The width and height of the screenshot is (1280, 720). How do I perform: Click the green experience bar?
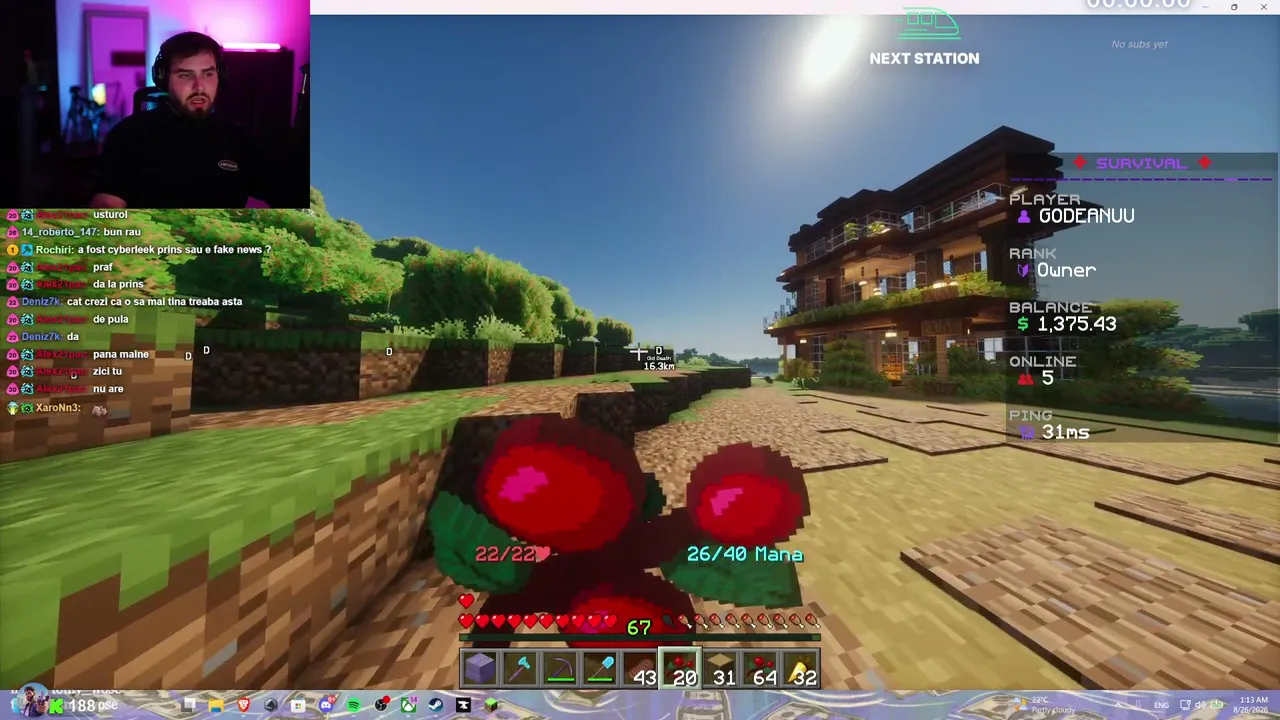coord(640,638)
